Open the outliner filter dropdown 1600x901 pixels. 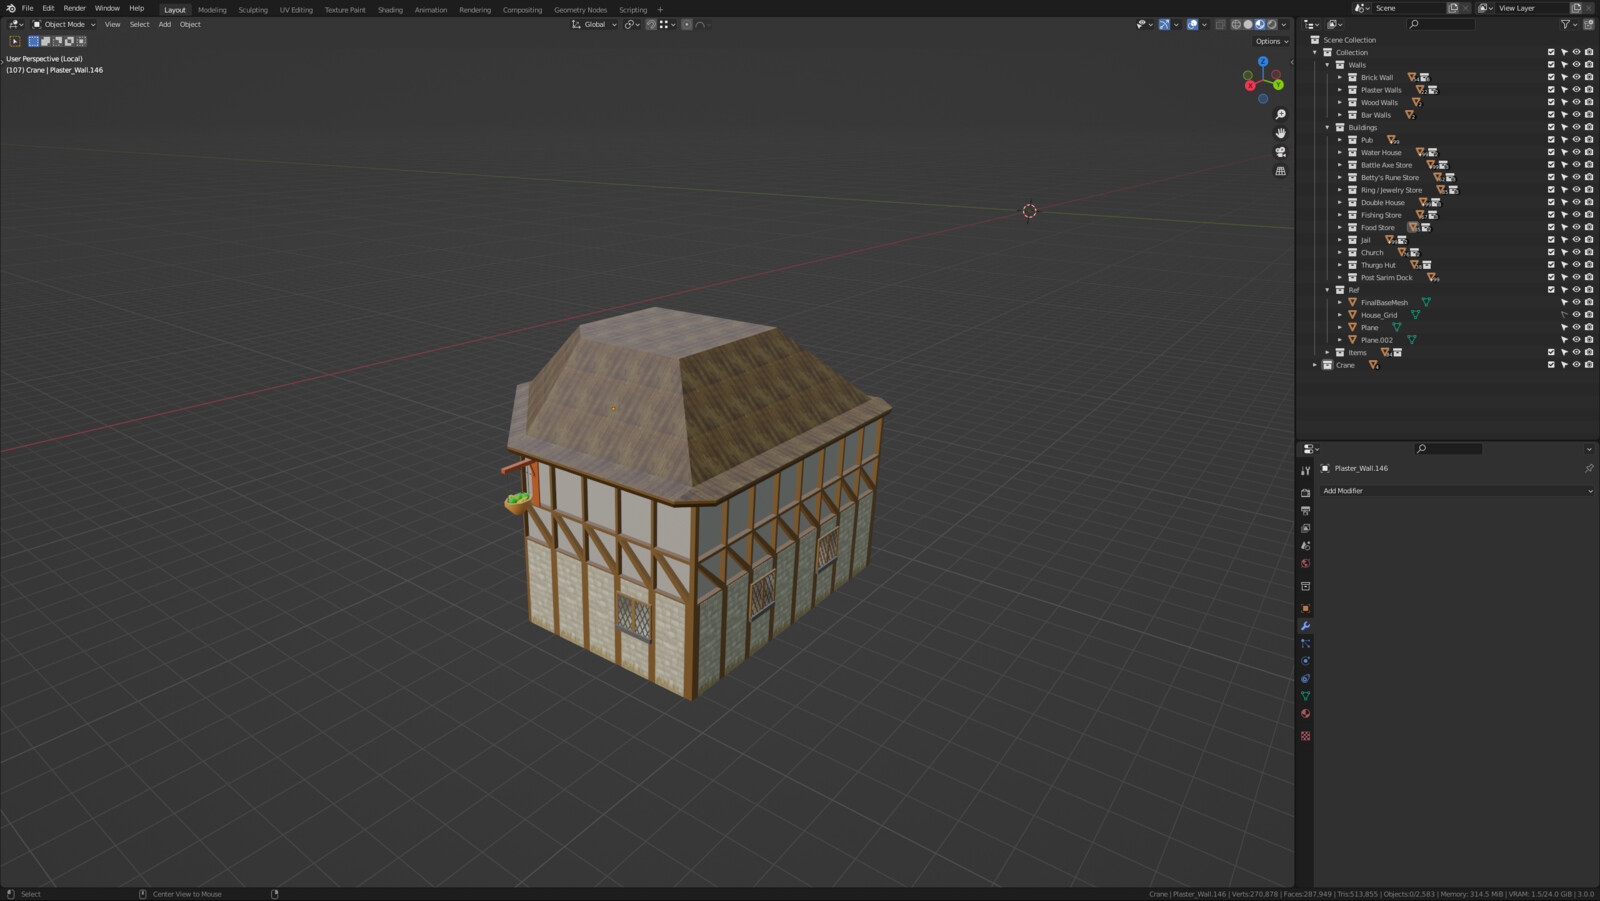click(1567, 24)
